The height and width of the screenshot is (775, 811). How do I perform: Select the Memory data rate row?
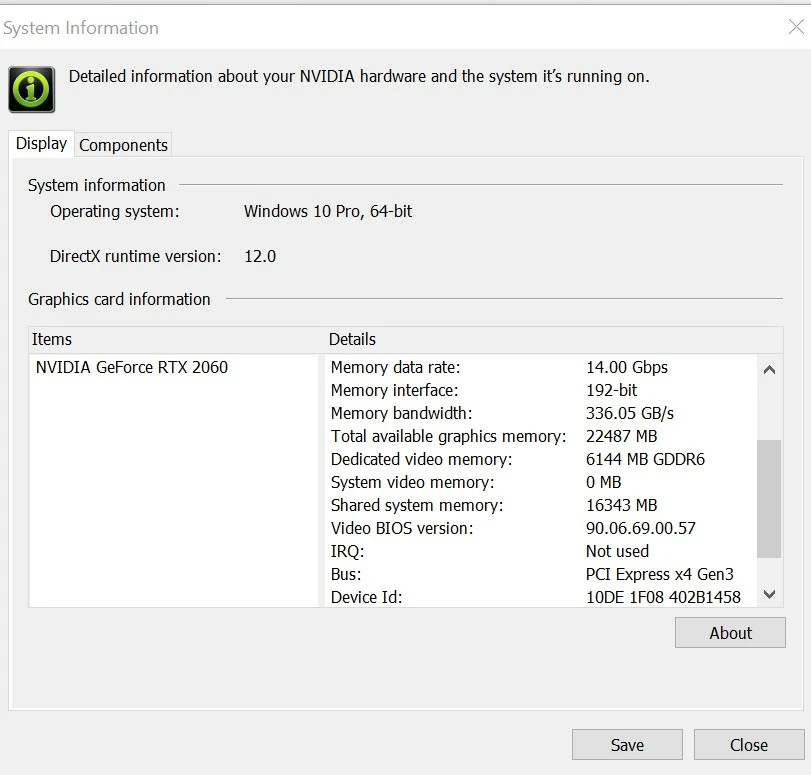tap(540, 367)
